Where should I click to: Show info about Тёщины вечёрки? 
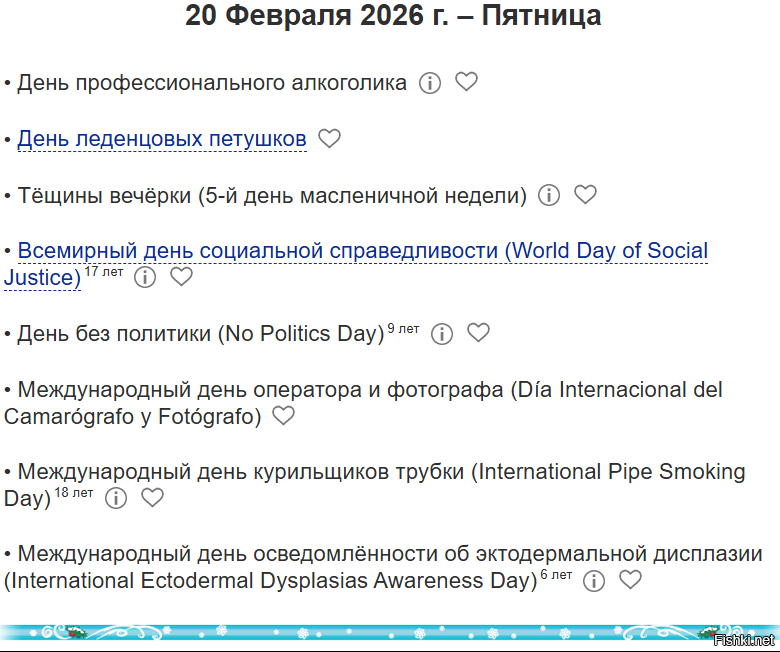pyautogui.click(x=548, y=195)
